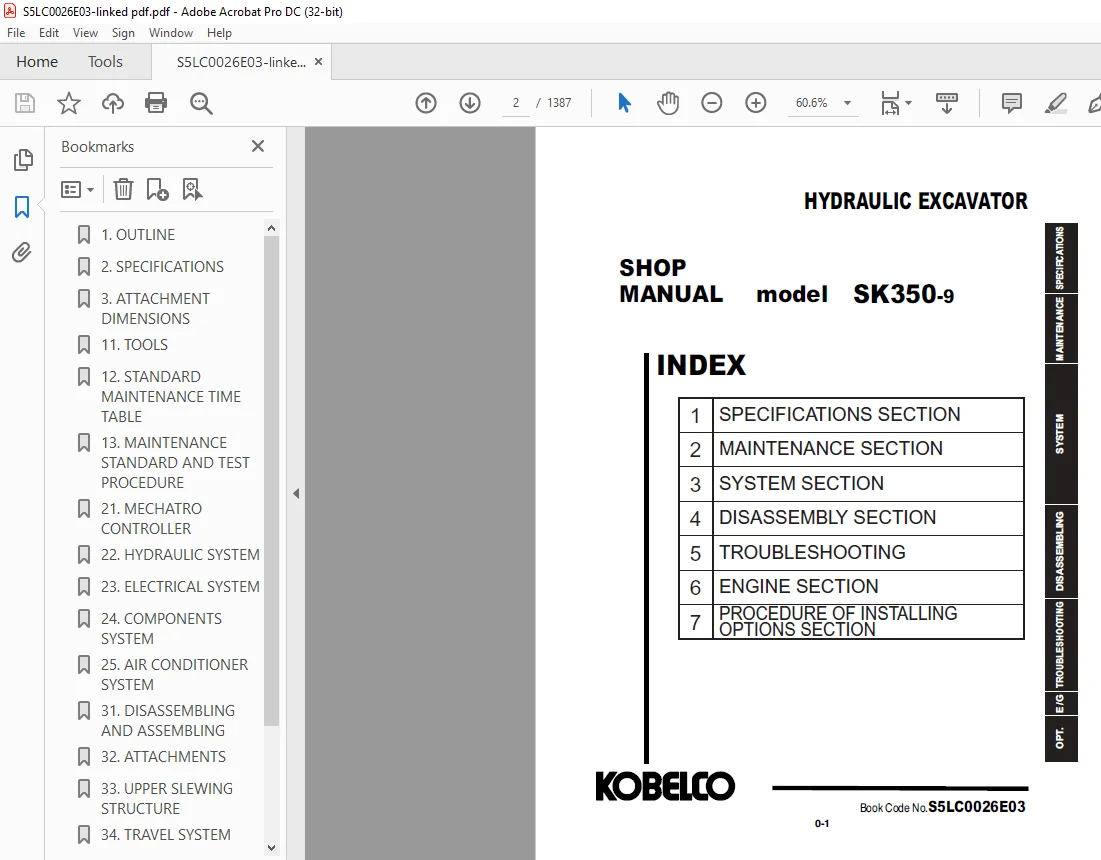Open bookmark 3. ATTACHMENT DIMENSIONS
Screen dimensions: 1101x860
tap(155, 309)
